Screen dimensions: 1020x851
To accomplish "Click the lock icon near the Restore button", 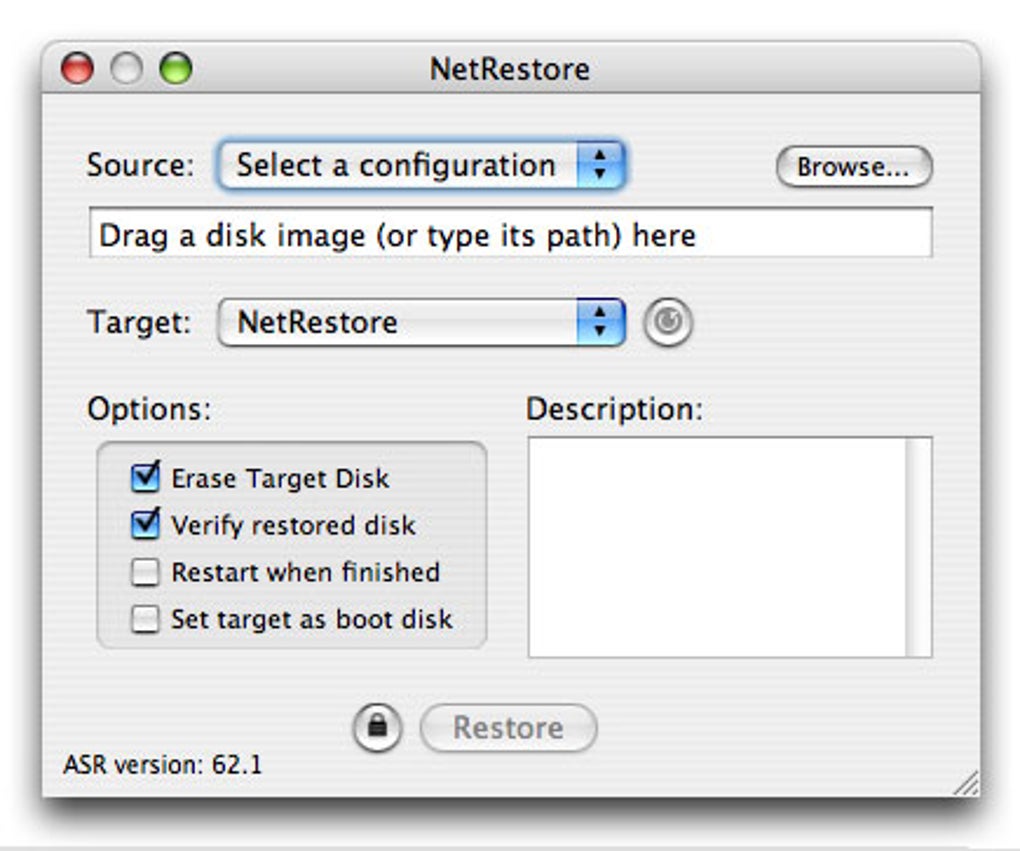I will coord(377,727).
